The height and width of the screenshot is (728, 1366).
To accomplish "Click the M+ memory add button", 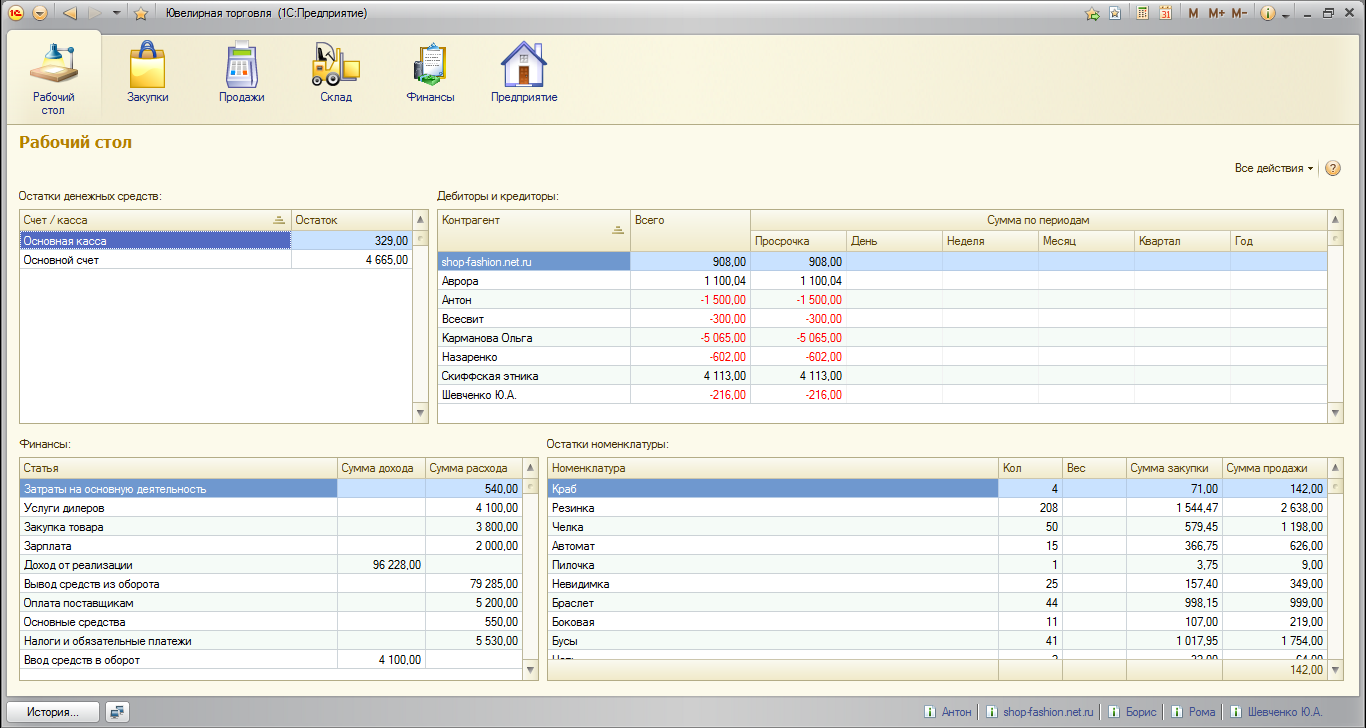I will (1216, 13).
